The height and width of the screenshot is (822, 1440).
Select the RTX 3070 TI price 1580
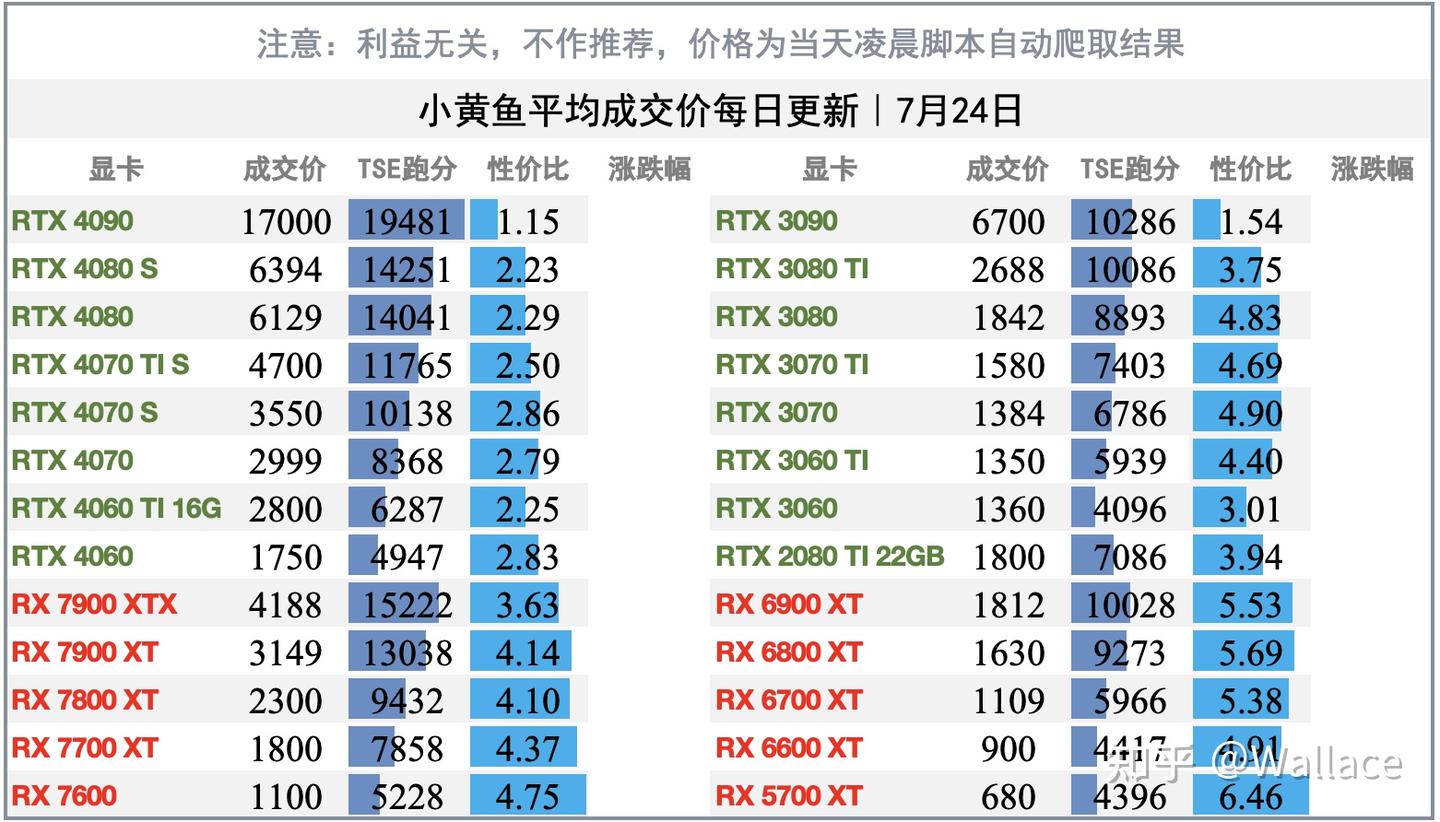click(1009, 366)
